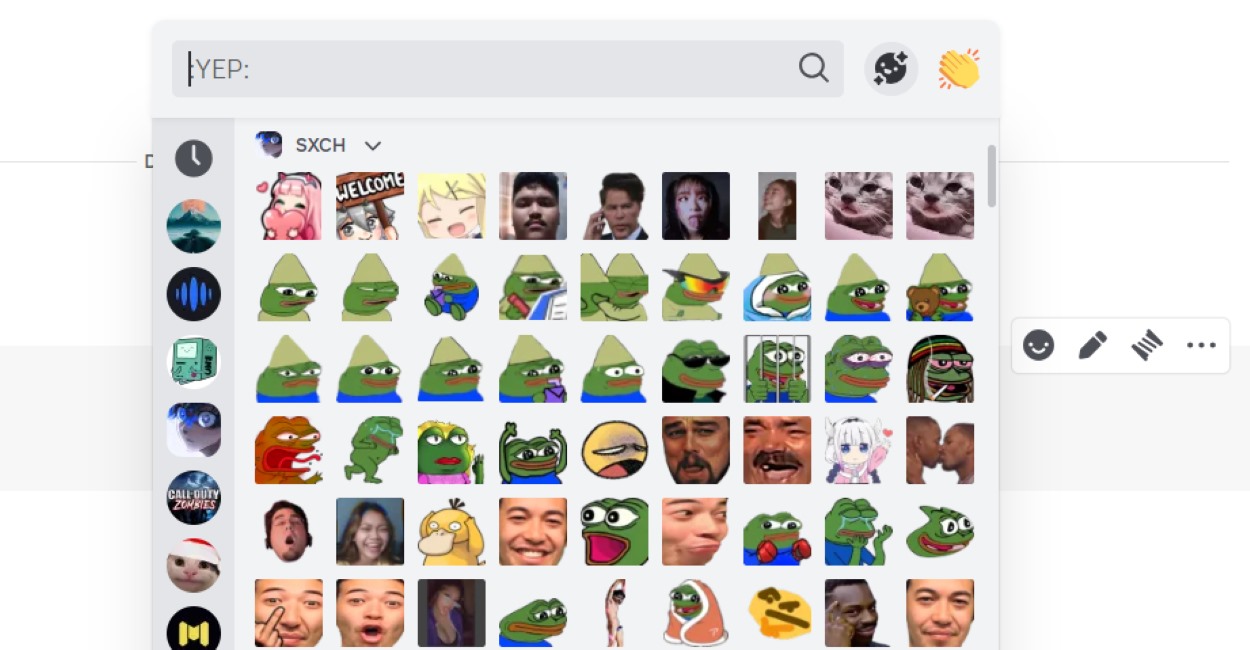Pick the yellow Psyduck emoji
The width and height of the screenshot is (1250, 650).
click(x=452, y=532)
